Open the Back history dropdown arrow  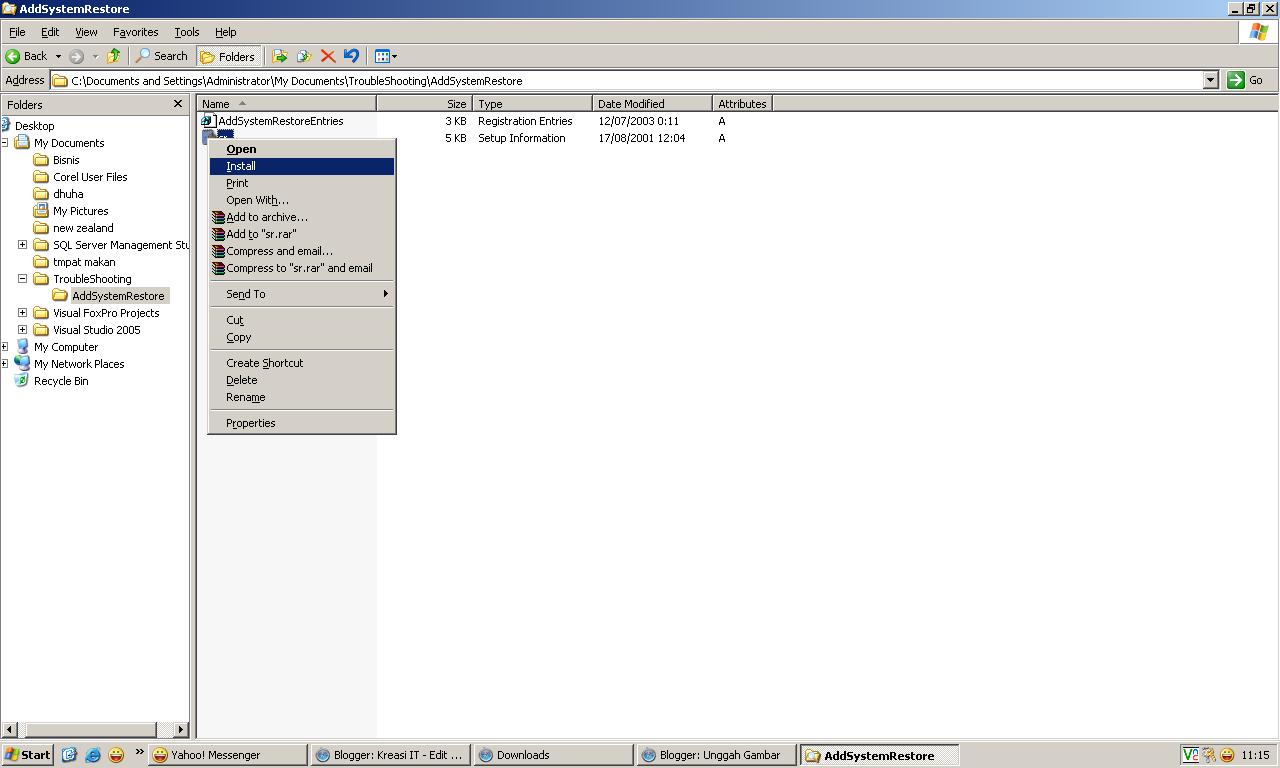[58, 56]
